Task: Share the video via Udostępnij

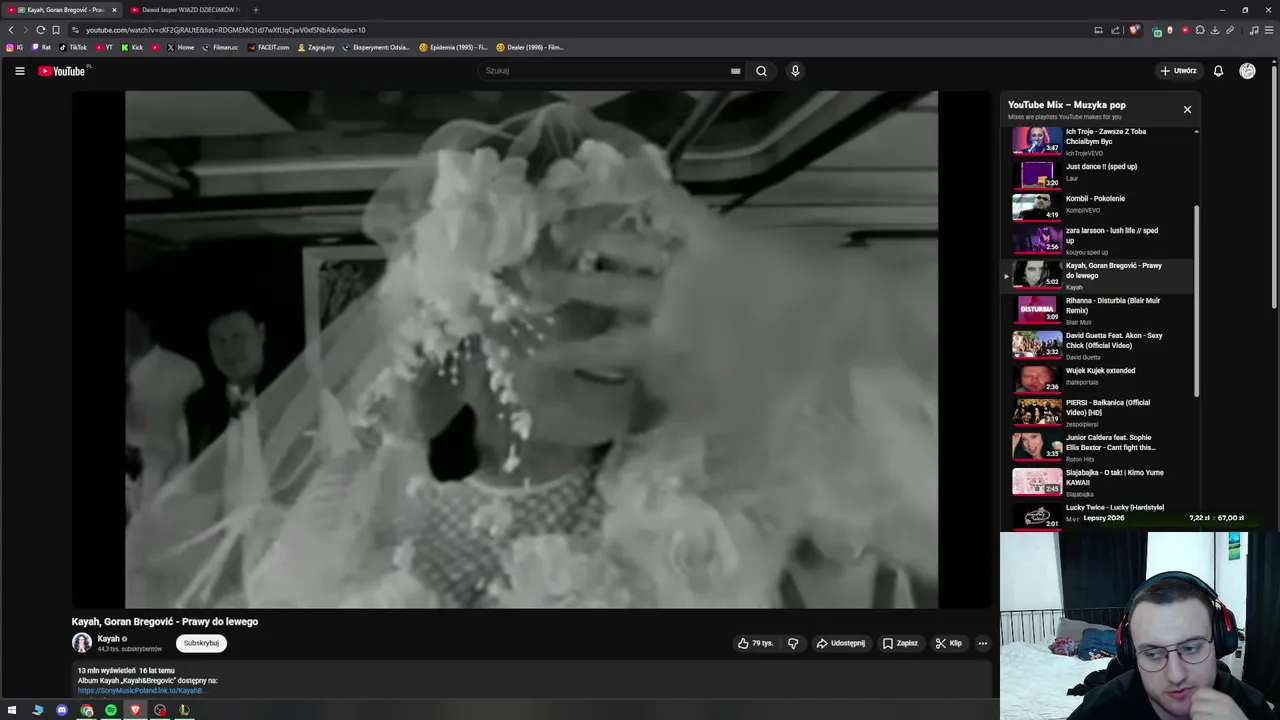Action: click(x=840, y=643)
